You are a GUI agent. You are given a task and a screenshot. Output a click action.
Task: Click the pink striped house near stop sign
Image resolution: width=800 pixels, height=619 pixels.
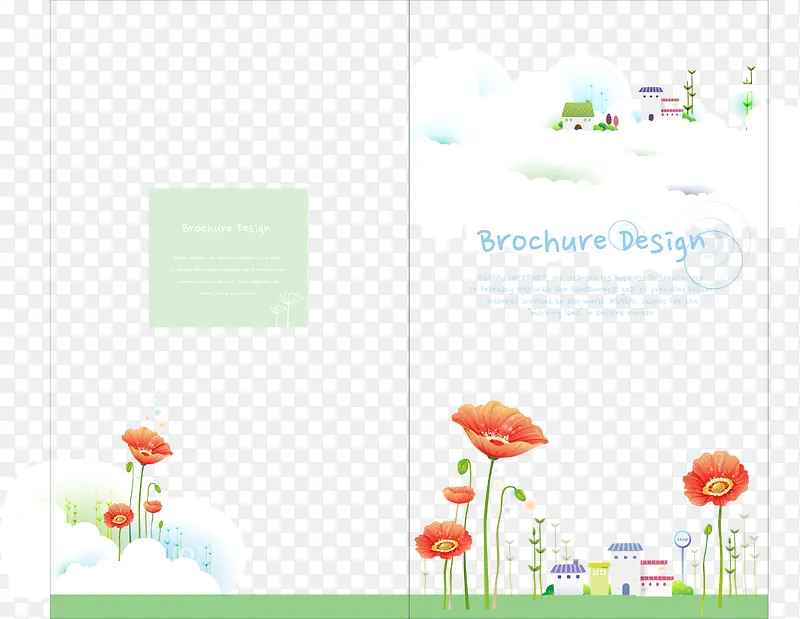coord(655,577)
